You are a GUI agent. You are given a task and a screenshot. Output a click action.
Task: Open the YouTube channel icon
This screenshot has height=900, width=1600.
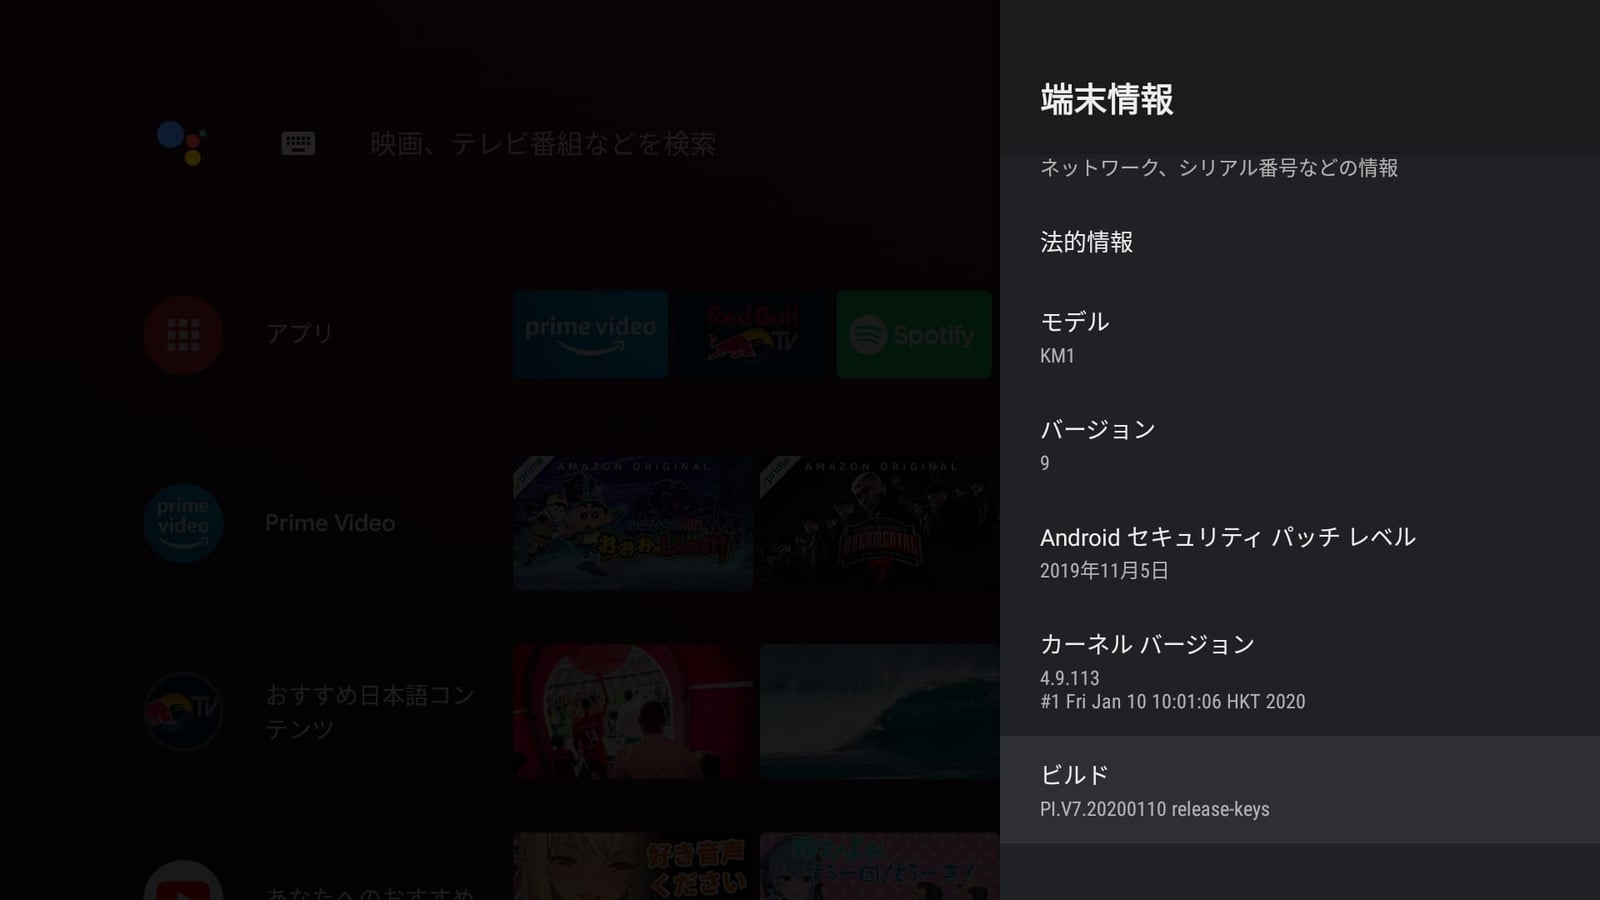click(183, 883)
